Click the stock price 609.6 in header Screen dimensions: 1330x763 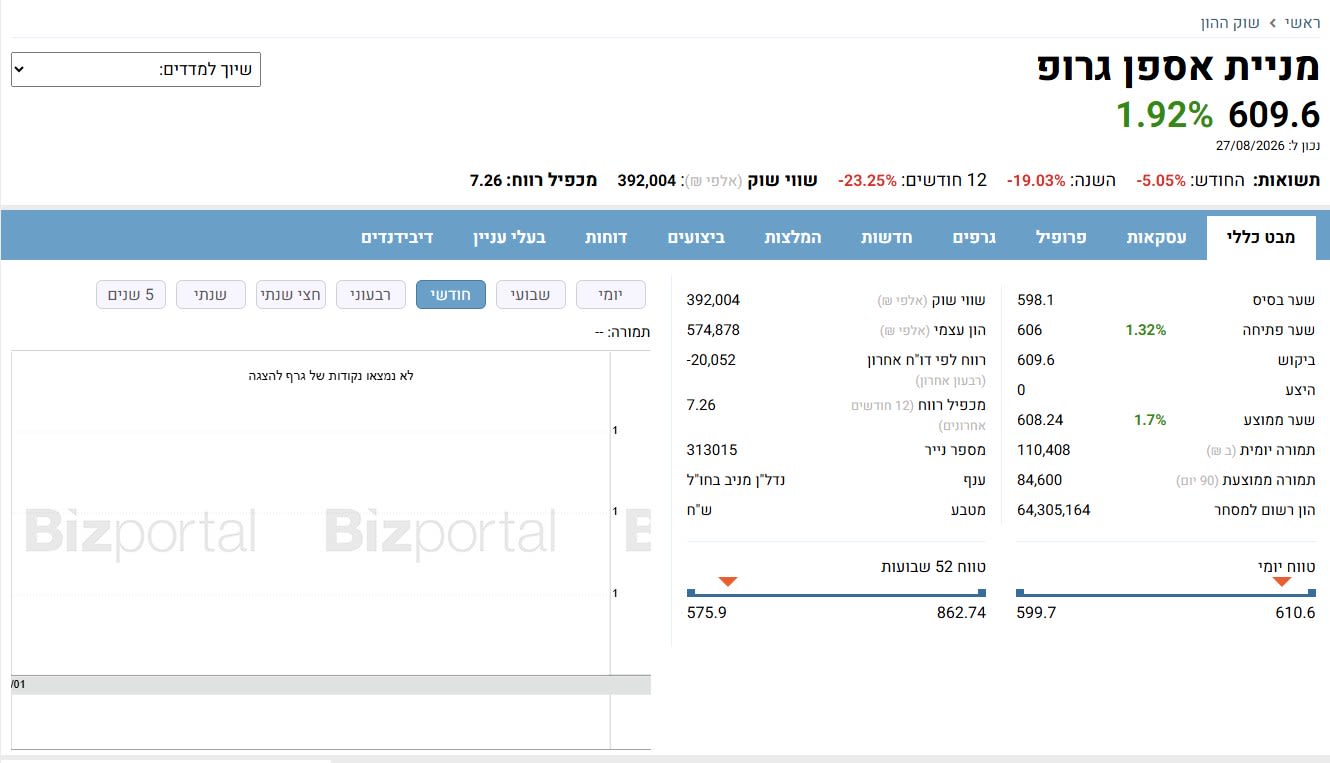(x=1274, y=115)
